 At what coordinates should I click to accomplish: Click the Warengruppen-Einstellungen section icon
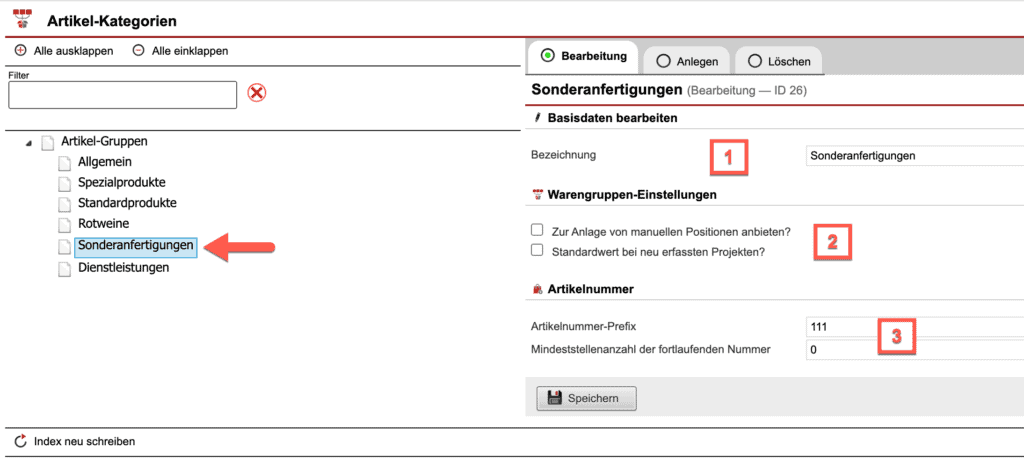tap(538, 195)
